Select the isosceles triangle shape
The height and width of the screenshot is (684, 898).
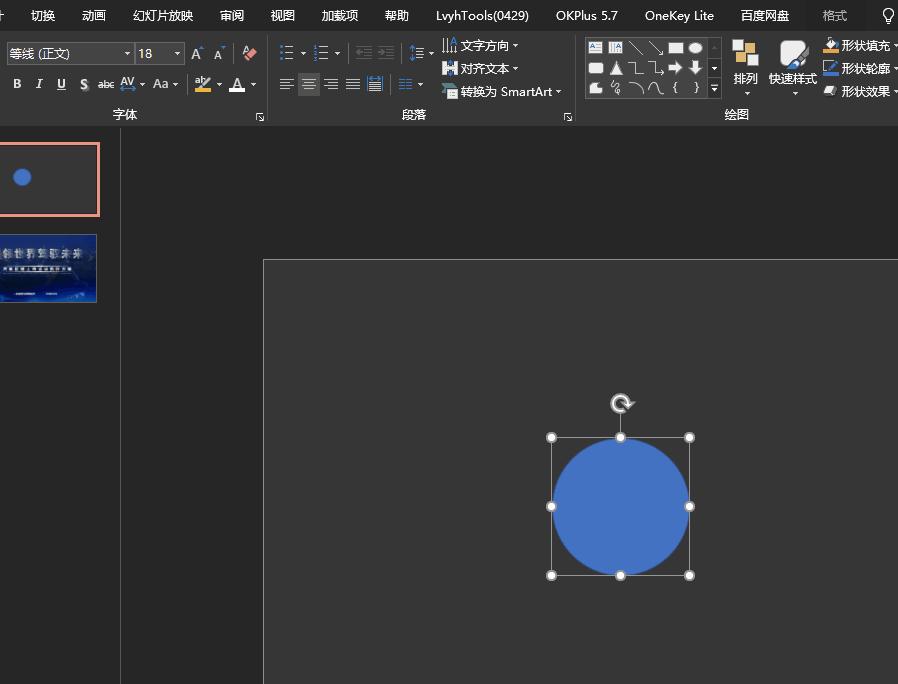616,68
